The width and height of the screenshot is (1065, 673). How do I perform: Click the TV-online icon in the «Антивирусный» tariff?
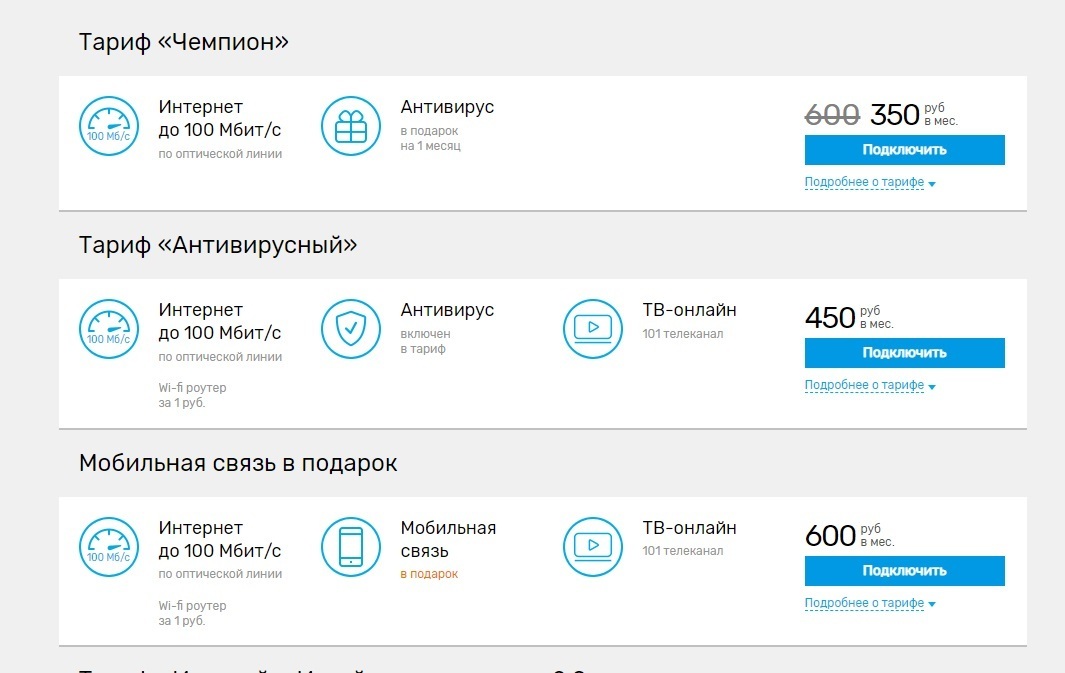pyautogui.click(x=593, y=328)
